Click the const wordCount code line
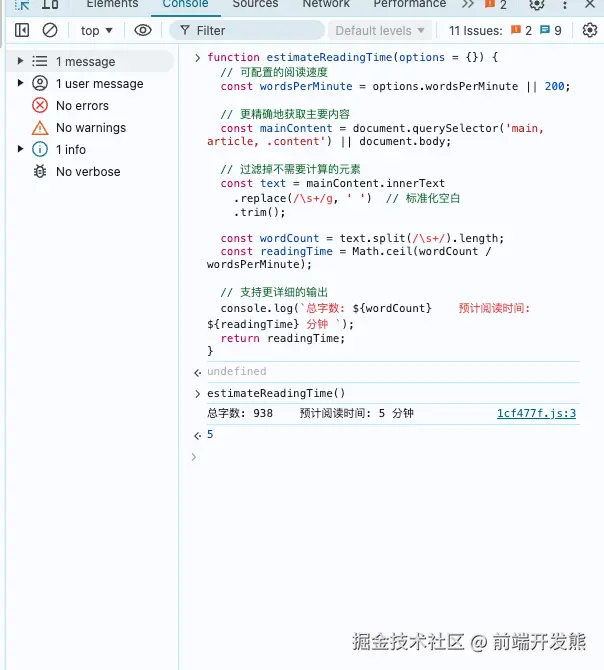The height and width of the screenshot is (670, 604). click(x=362, y=238)
